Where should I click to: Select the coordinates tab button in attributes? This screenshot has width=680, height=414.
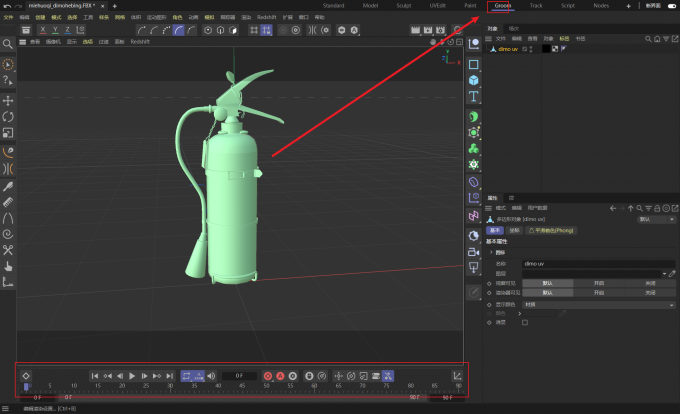coord(514,231)
